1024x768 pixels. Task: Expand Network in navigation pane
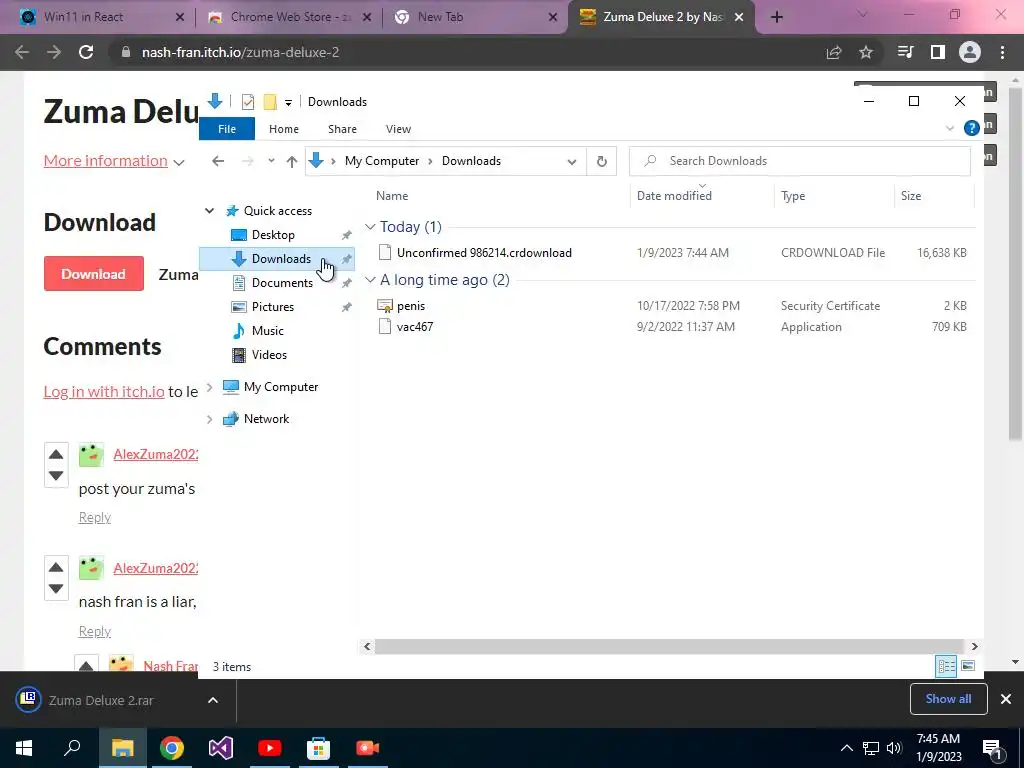coord(209,419)
